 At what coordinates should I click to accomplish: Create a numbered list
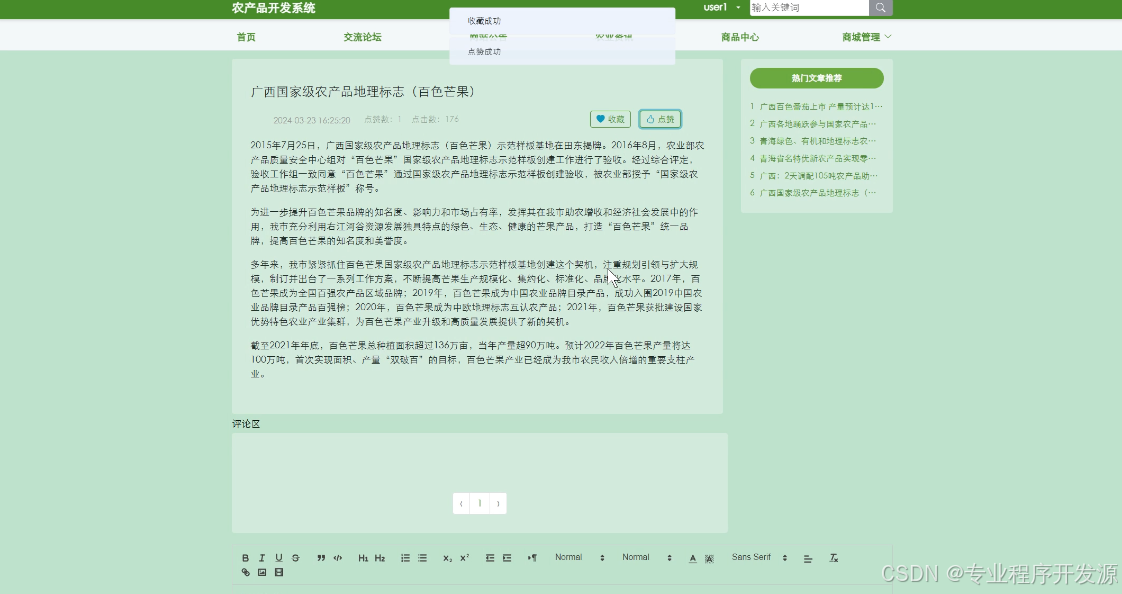(x=406, y=558)
